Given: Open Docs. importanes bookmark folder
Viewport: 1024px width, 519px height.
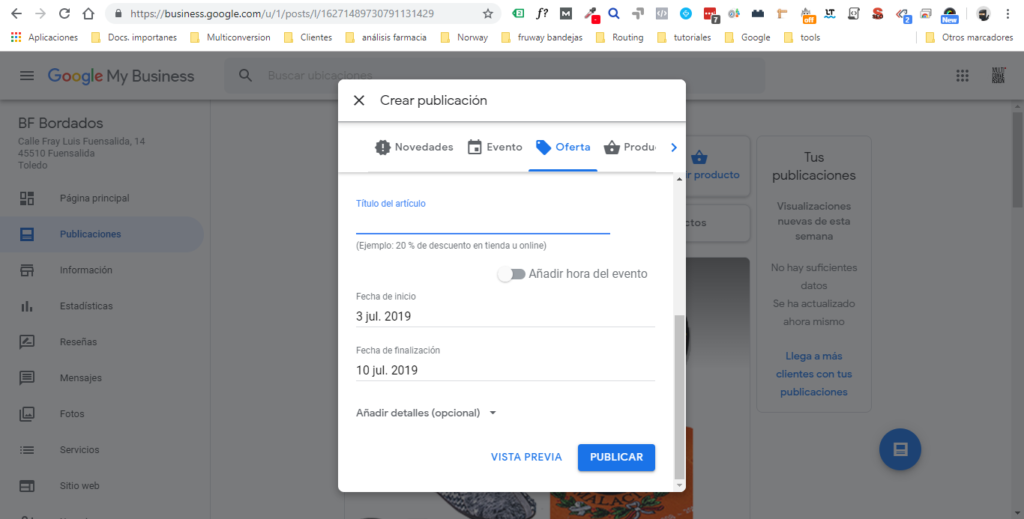Looking at the screenshot, I should [x=134, y=38].
